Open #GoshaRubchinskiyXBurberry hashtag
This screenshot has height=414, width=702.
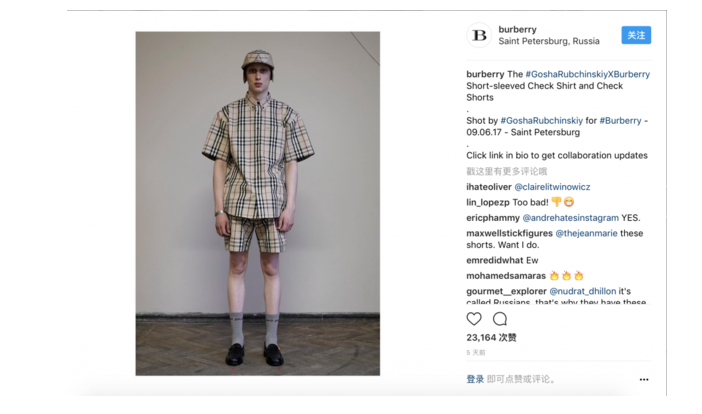pos(587,74)
